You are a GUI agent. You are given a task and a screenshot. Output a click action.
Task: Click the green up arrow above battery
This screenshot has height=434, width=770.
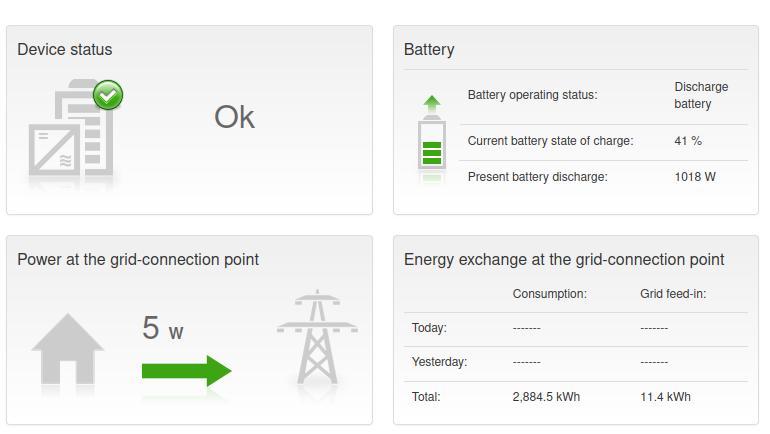click(432, 103)
